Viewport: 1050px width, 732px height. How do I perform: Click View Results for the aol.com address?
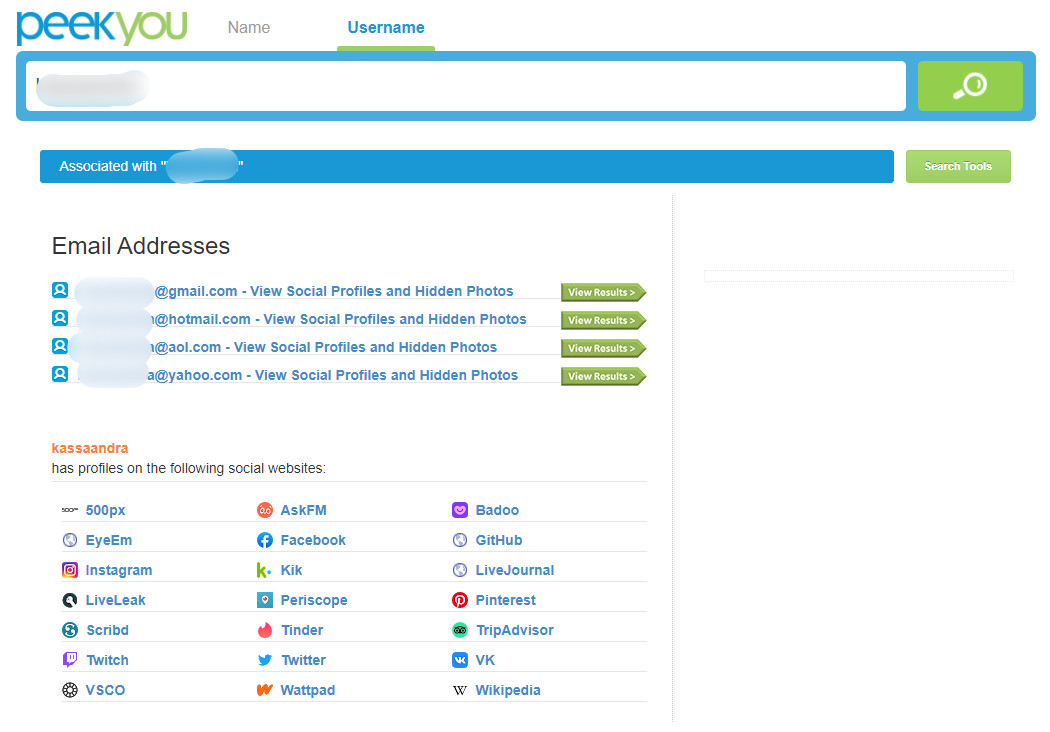pos(603,348)
